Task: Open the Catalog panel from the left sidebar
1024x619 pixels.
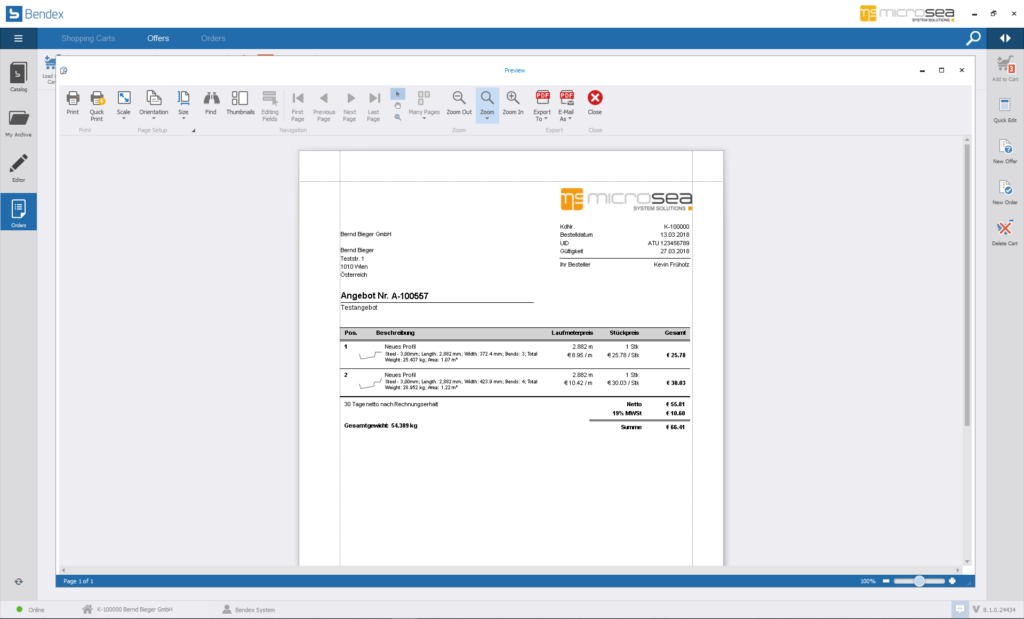Action: pyautogui.click(x=16, y=76)
